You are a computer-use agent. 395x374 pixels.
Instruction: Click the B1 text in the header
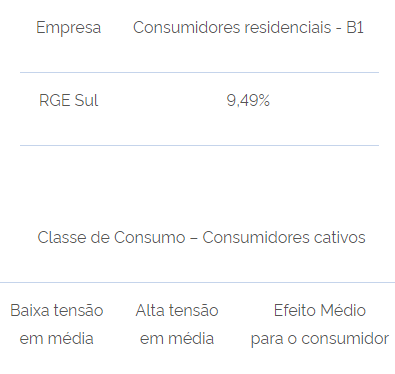[355, 27]
